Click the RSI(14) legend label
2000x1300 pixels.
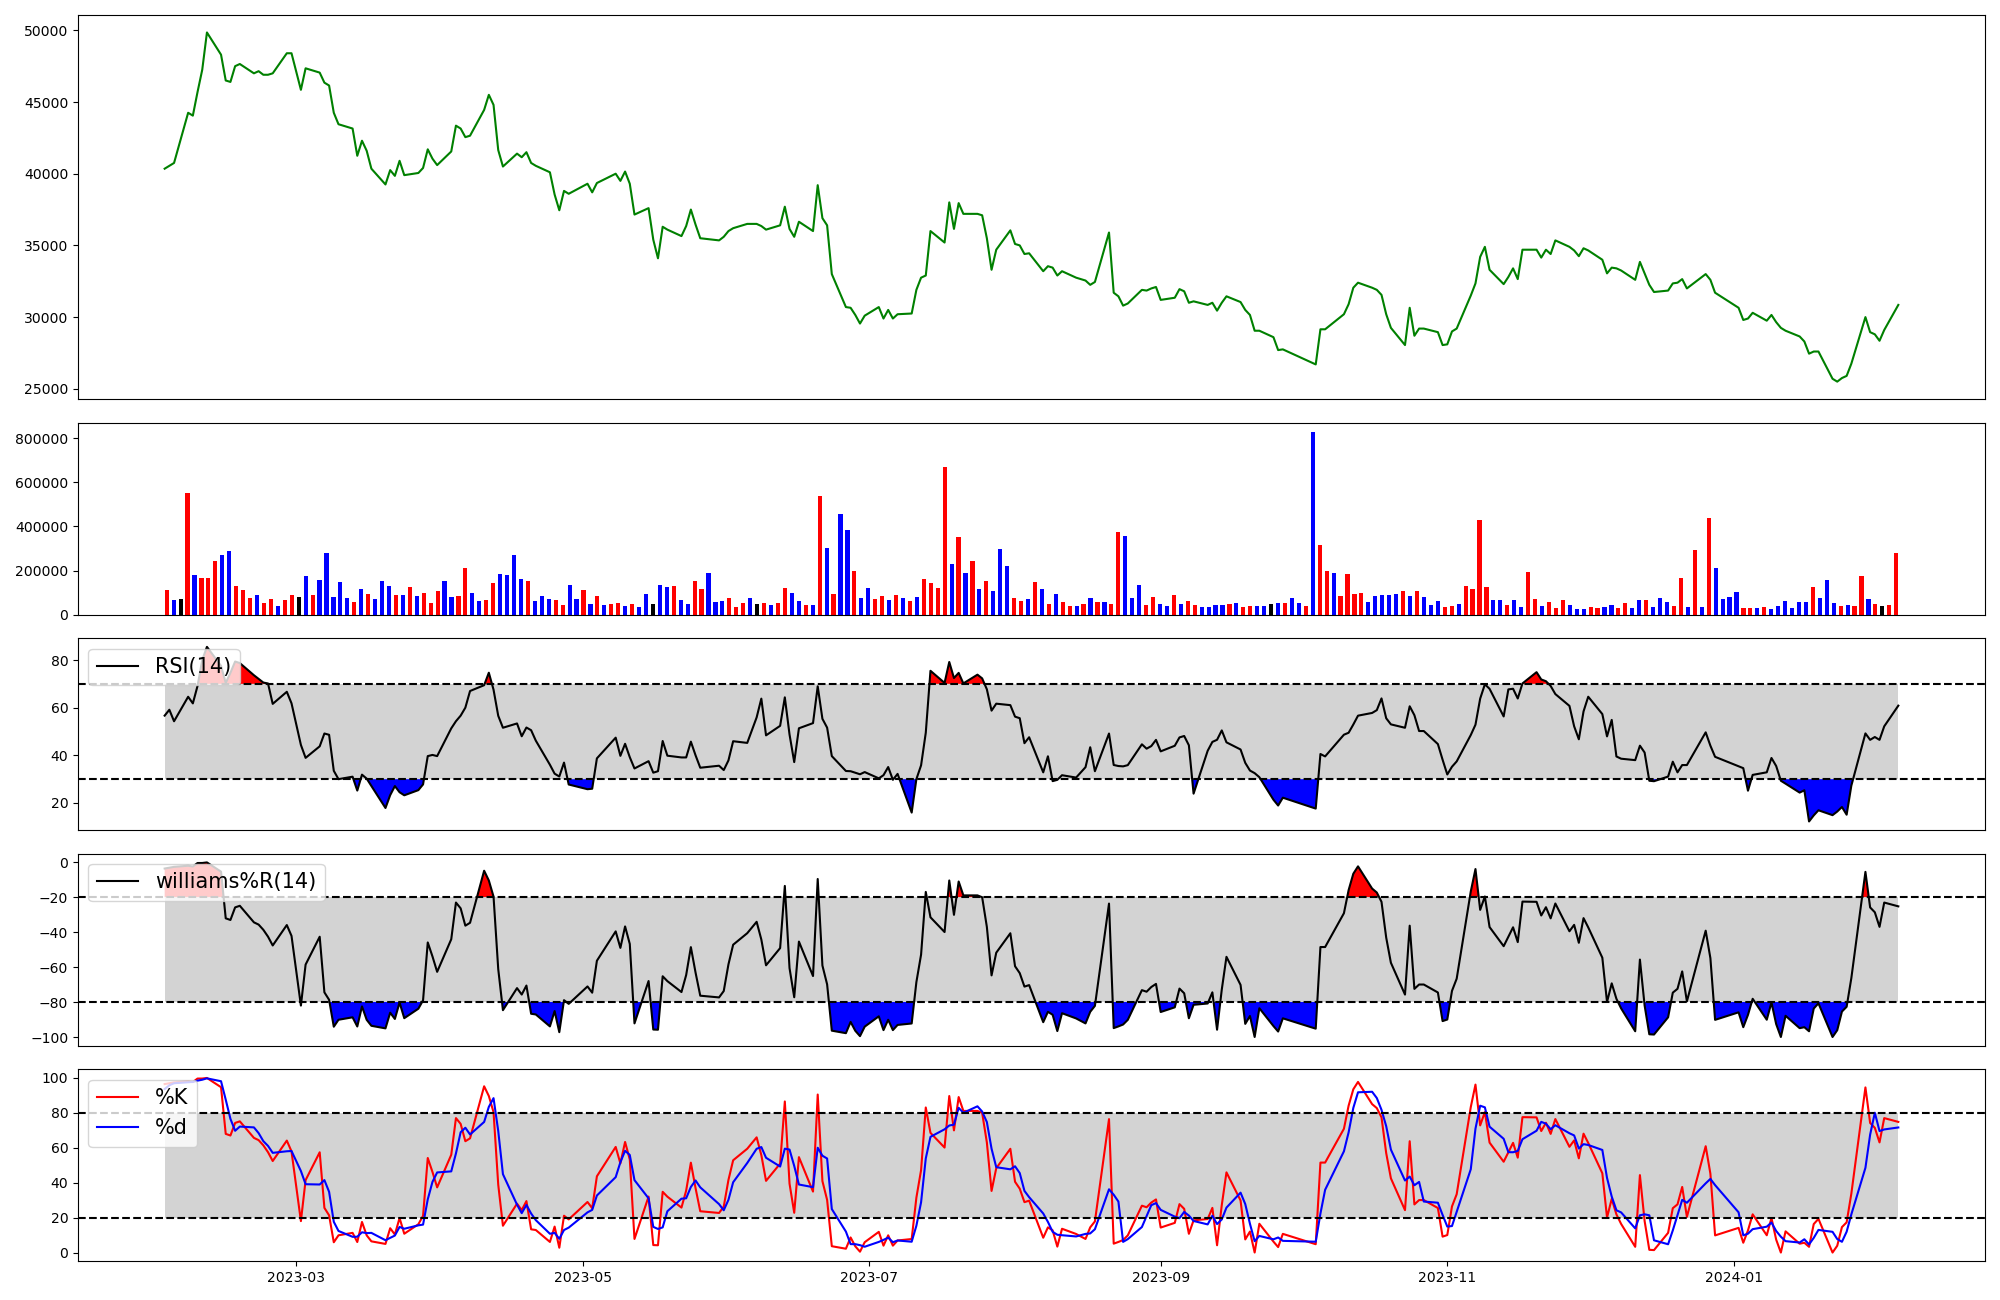point(192,666)
